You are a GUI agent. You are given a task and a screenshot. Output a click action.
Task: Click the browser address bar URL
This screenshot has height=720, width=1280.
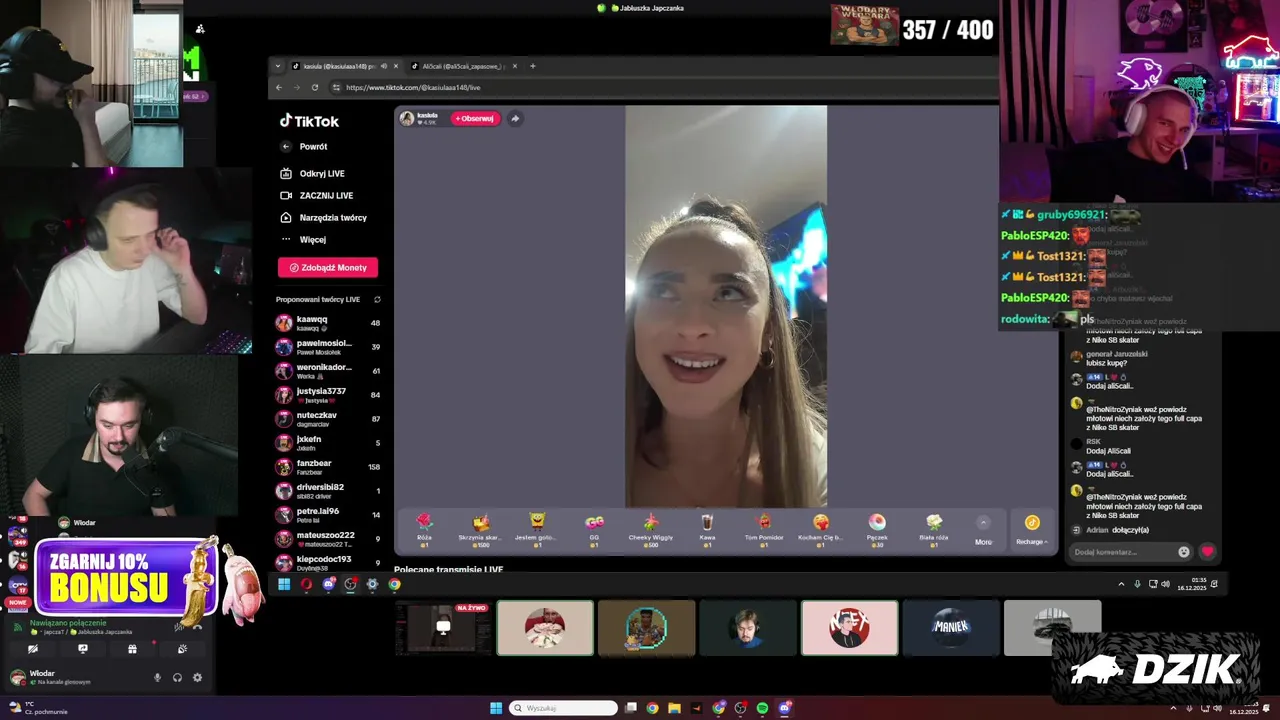click(413, 87)
